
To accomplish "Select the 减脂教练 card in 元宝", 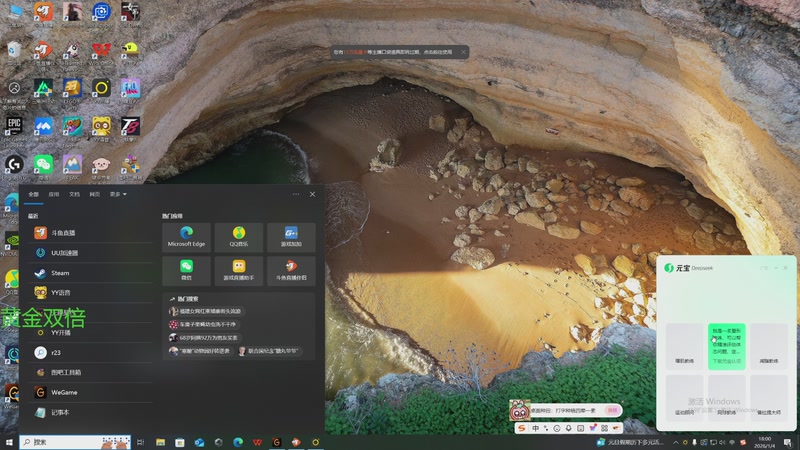I will [769, 346].
